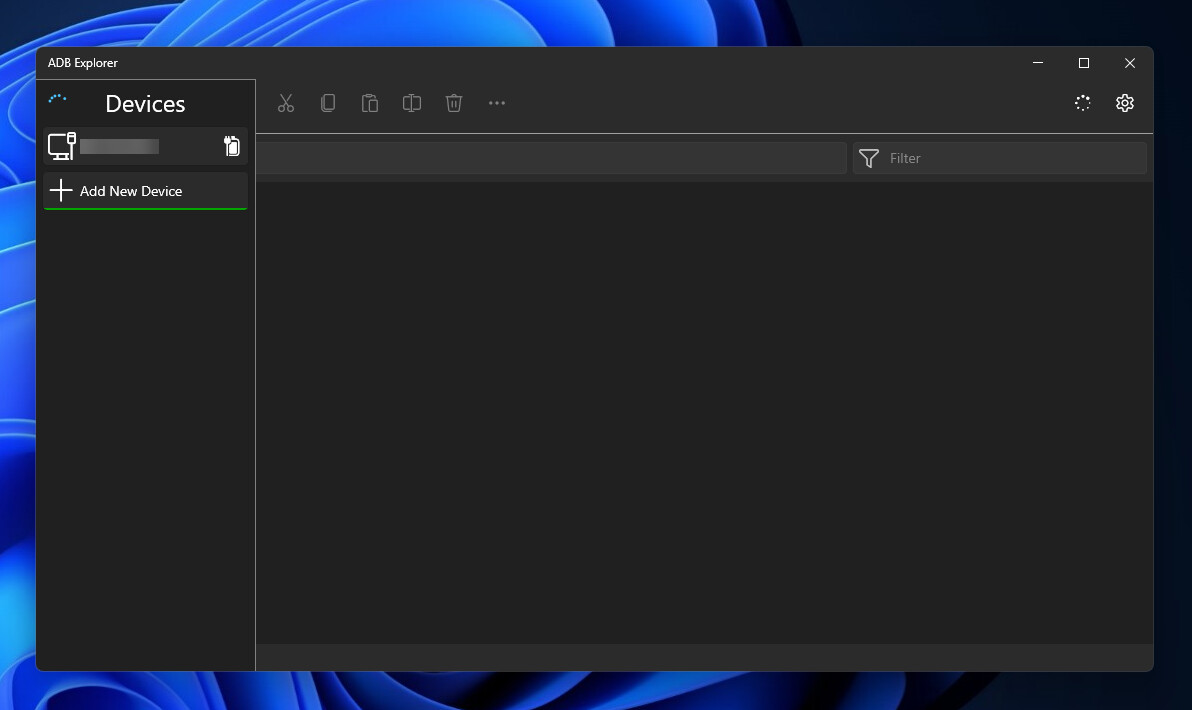This screenshot has height=710, width=1192.
Task: Click the path navigation bar
Action: click(551, 158)
